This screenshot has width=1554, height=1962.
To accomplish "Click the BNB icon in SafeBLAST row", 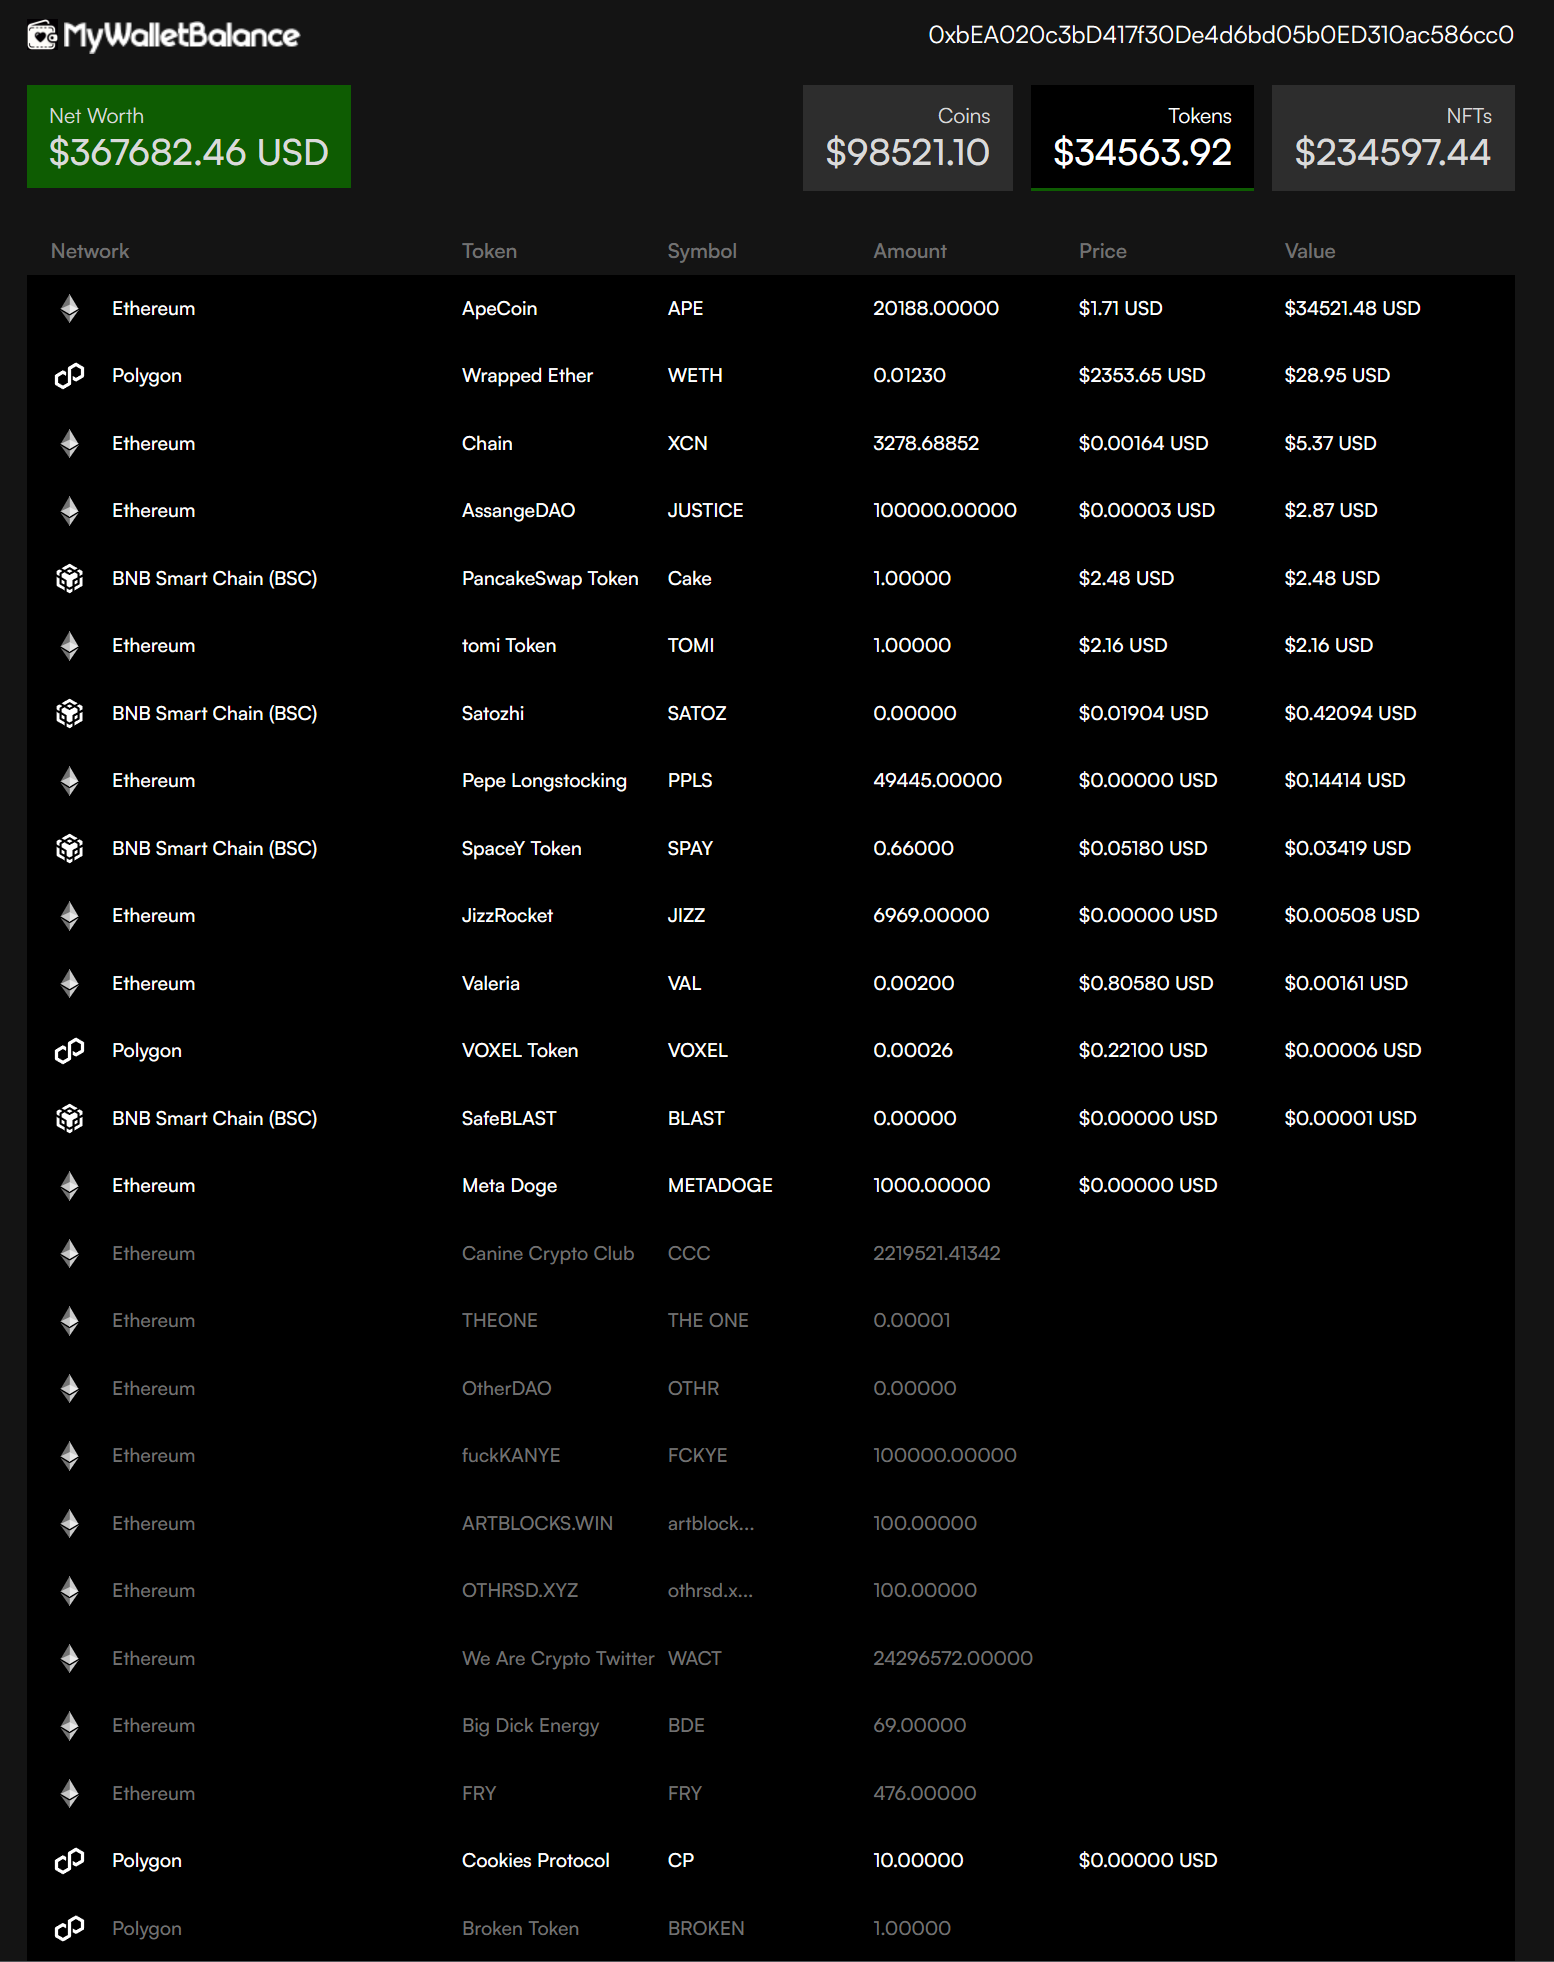I will tap(70, 1119).
